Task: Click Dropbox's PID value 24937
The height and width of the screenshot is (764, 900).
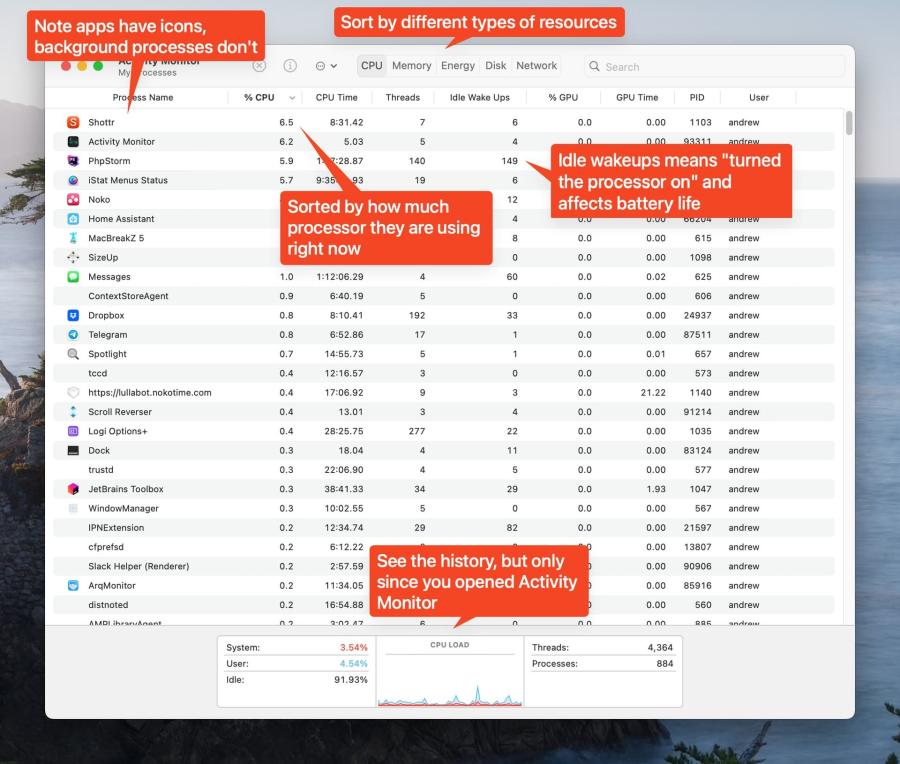Action: (697, 315)
